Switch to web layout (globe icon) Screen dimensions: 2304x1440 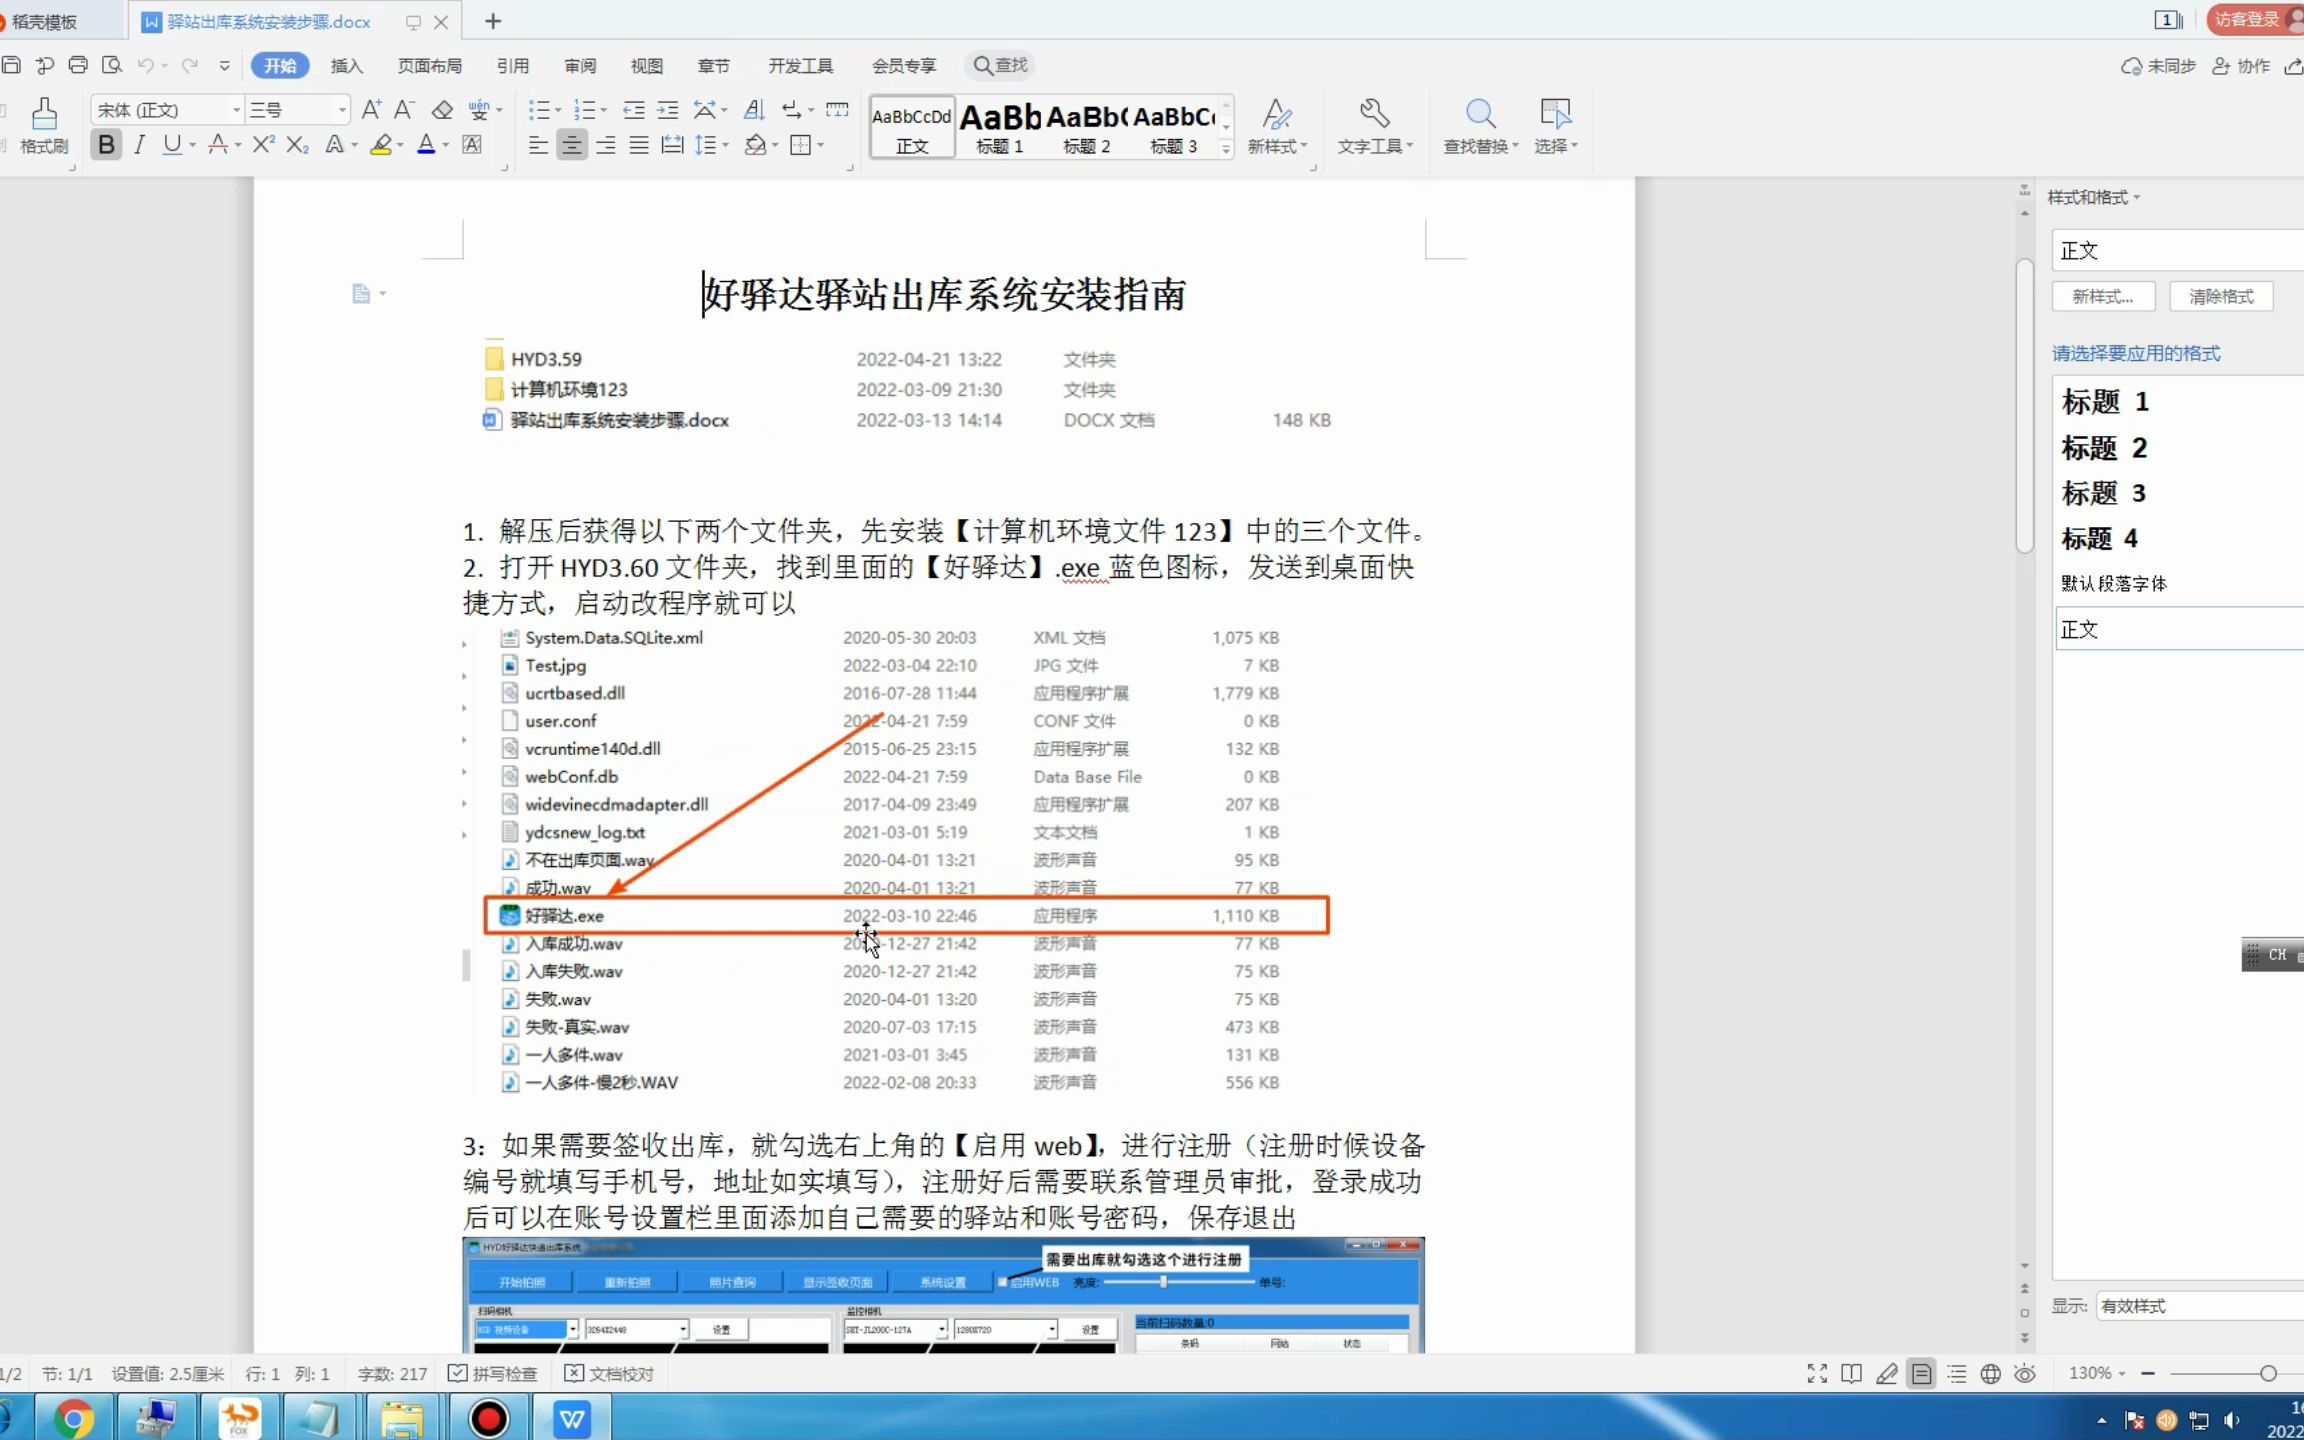pyautogui.click(x=1991, y=1374)
